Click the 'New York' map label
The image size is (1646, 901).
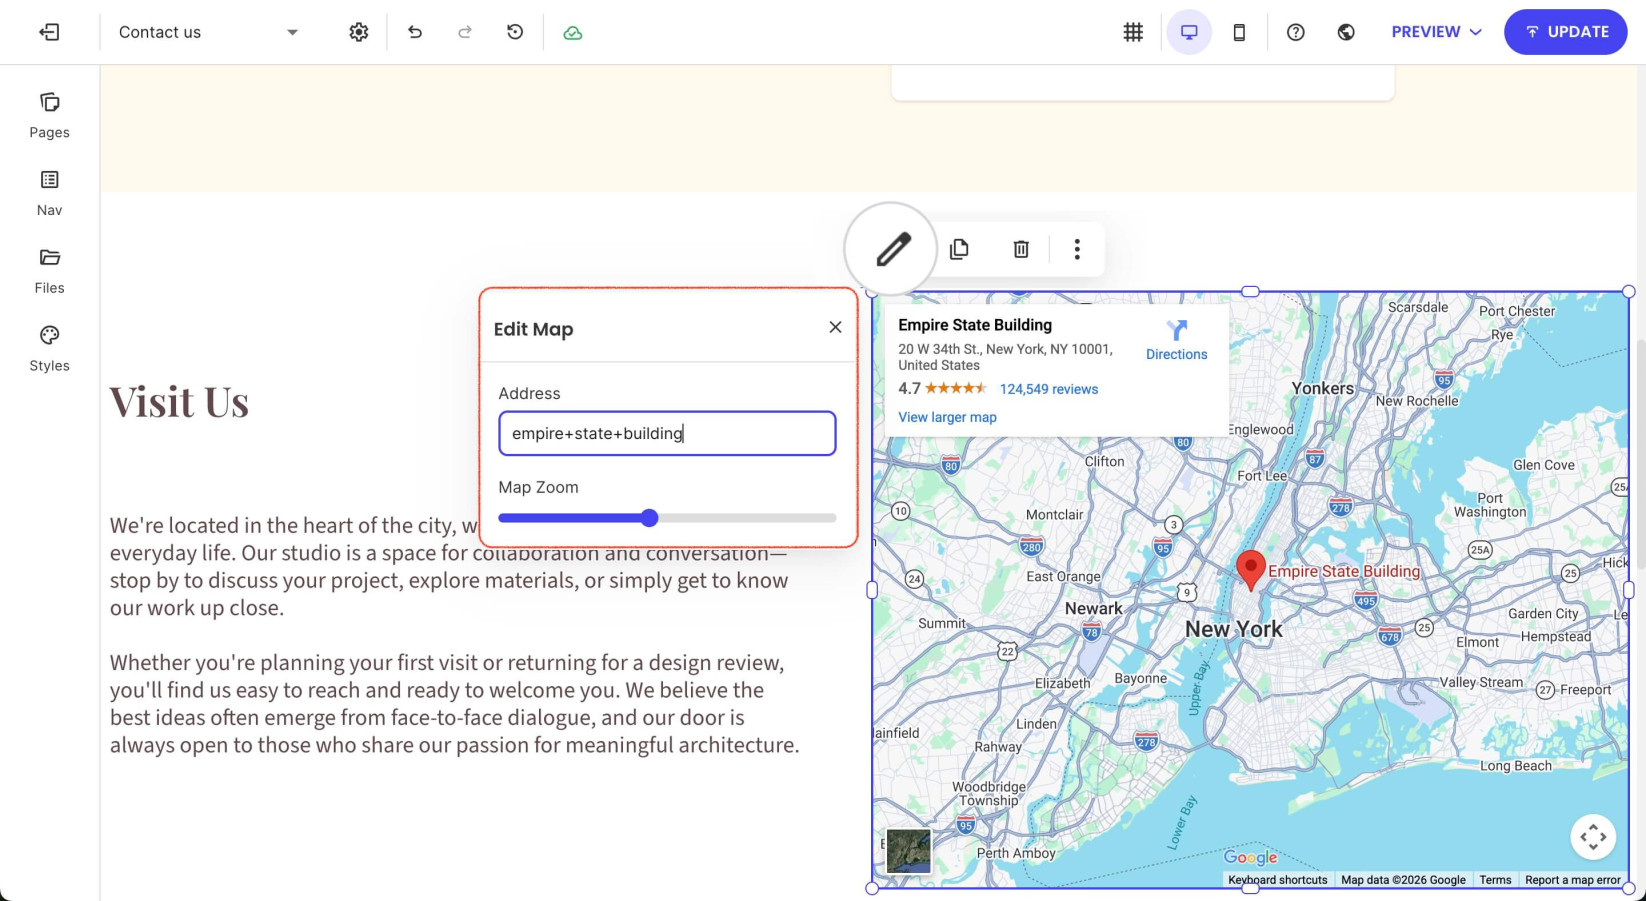(1233, 629)
